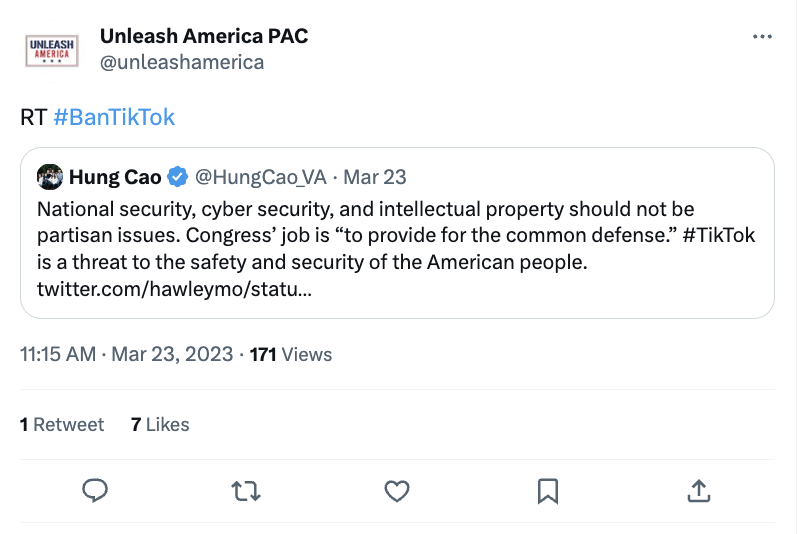
Task: Click the blue verified badge
Action: [178, 177]
